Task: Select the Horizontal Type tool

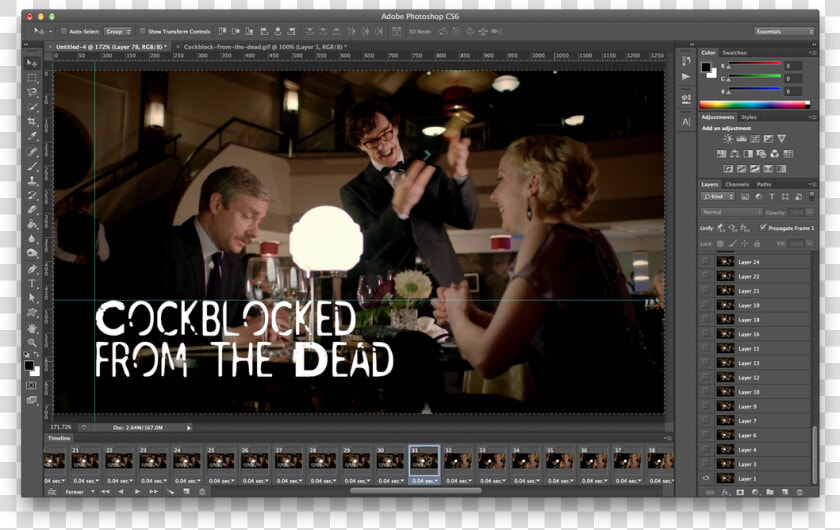Action: (32, 283)
